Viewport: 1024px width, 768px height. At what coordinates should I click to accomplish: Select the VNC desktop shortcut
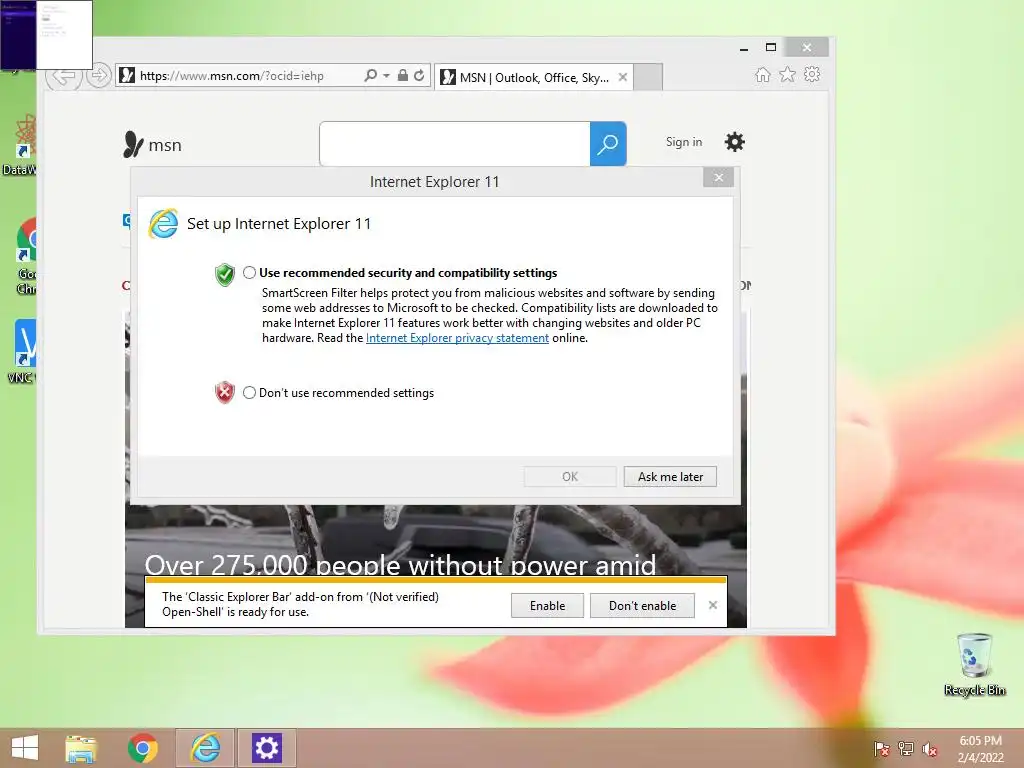[x=24, y=351]
